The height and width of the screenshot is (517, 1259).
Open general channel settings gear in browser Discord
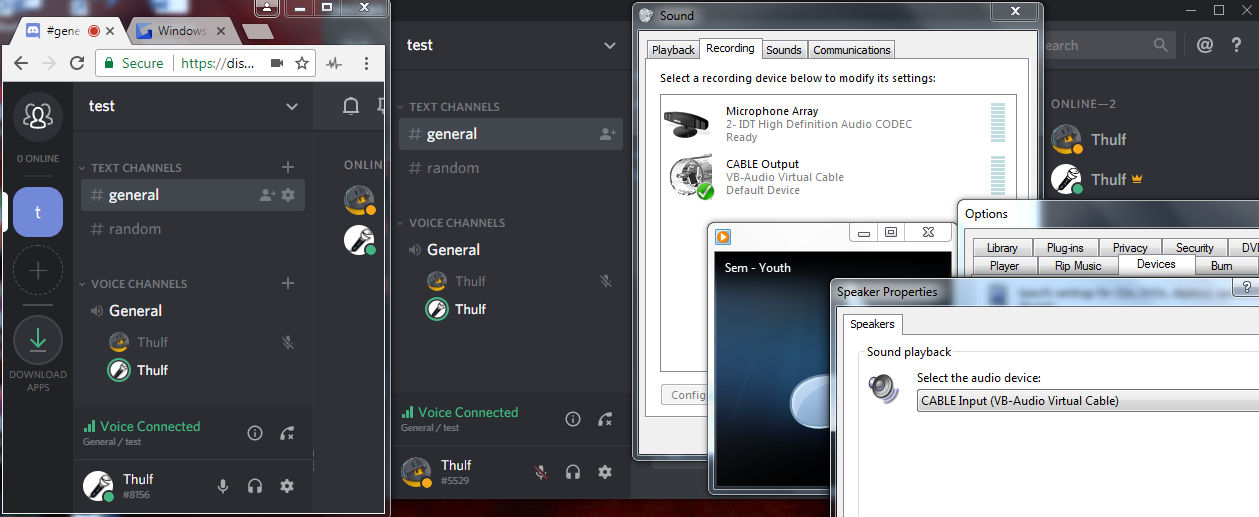pos(288,195)
